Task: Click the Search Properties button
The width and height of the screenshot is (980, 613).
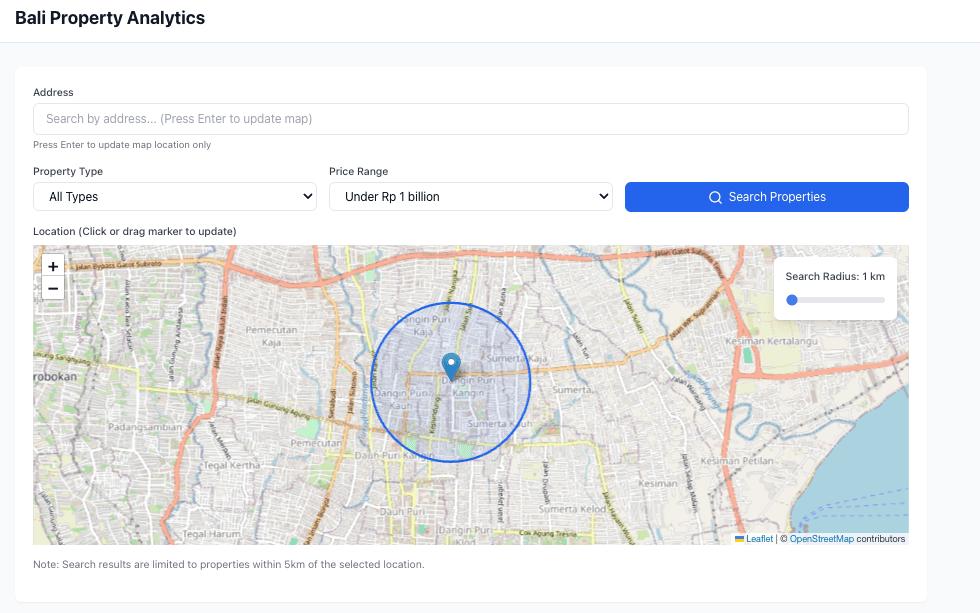Action: point(766,197)
